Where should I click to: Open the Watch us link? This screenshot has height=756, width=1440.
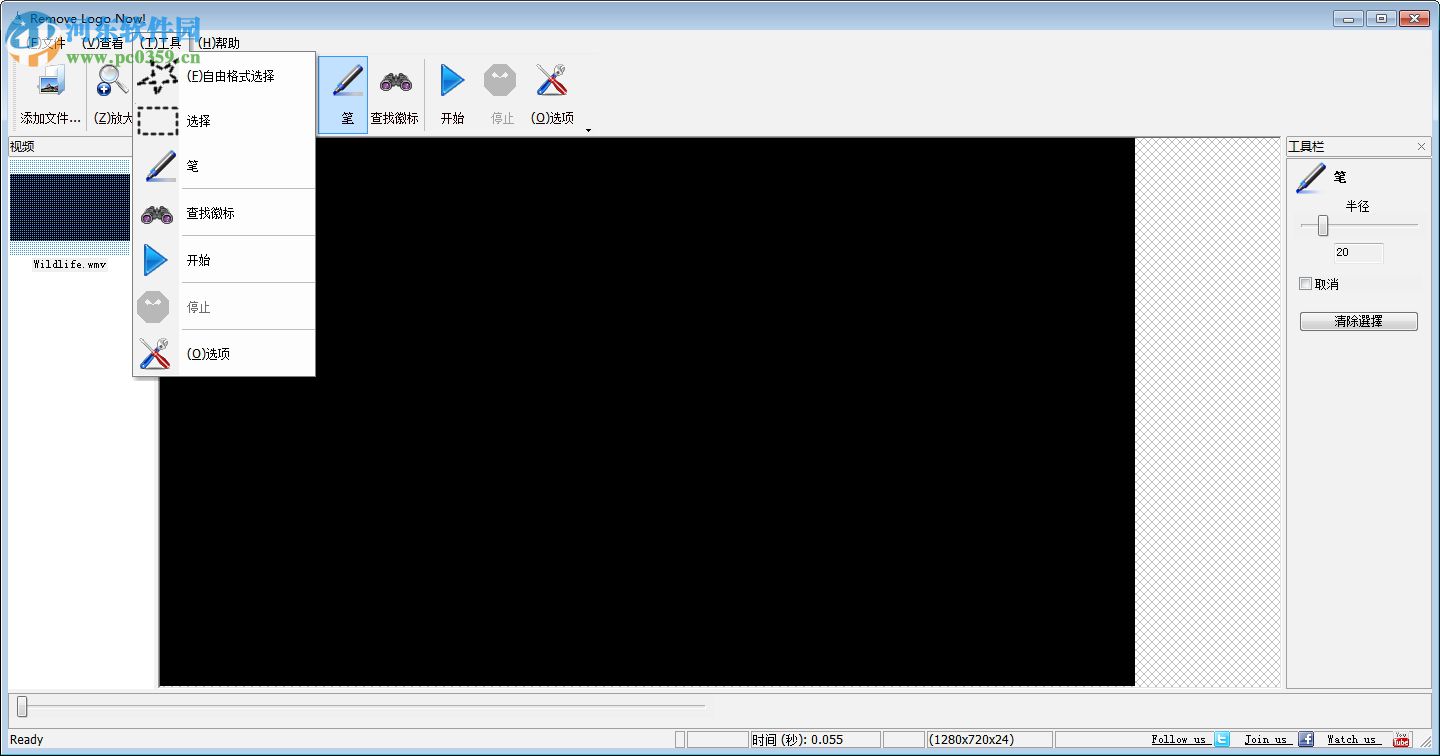click(1352, 740)
